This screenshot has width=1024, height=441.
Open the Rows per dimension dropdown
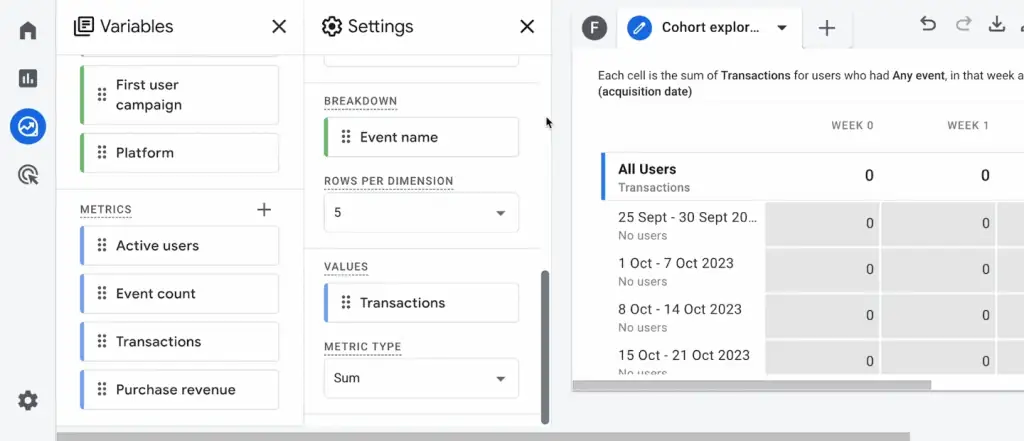421,213
